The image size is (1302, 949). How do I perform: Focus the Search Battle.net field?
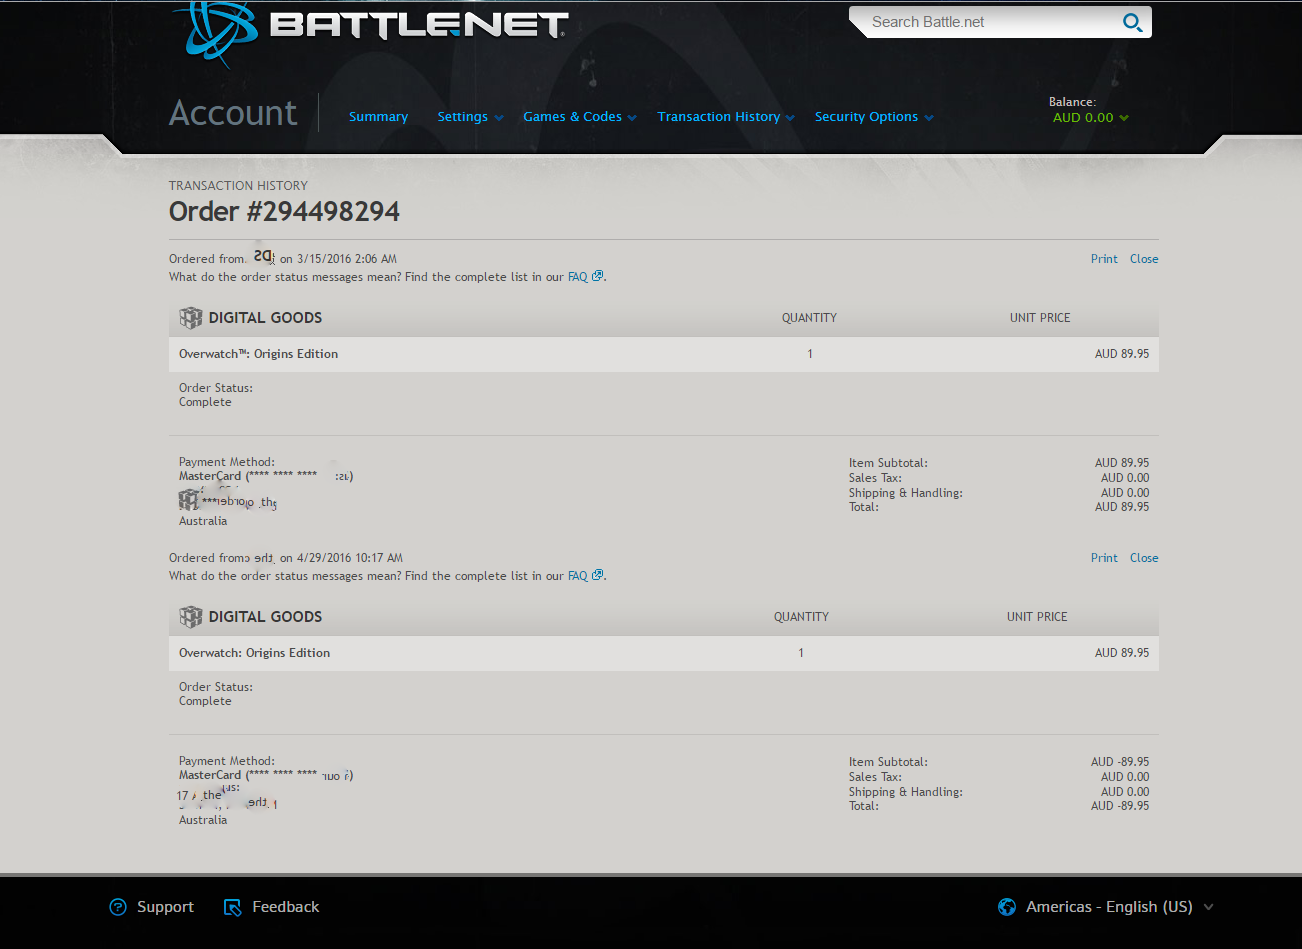[x=990, y=22]
